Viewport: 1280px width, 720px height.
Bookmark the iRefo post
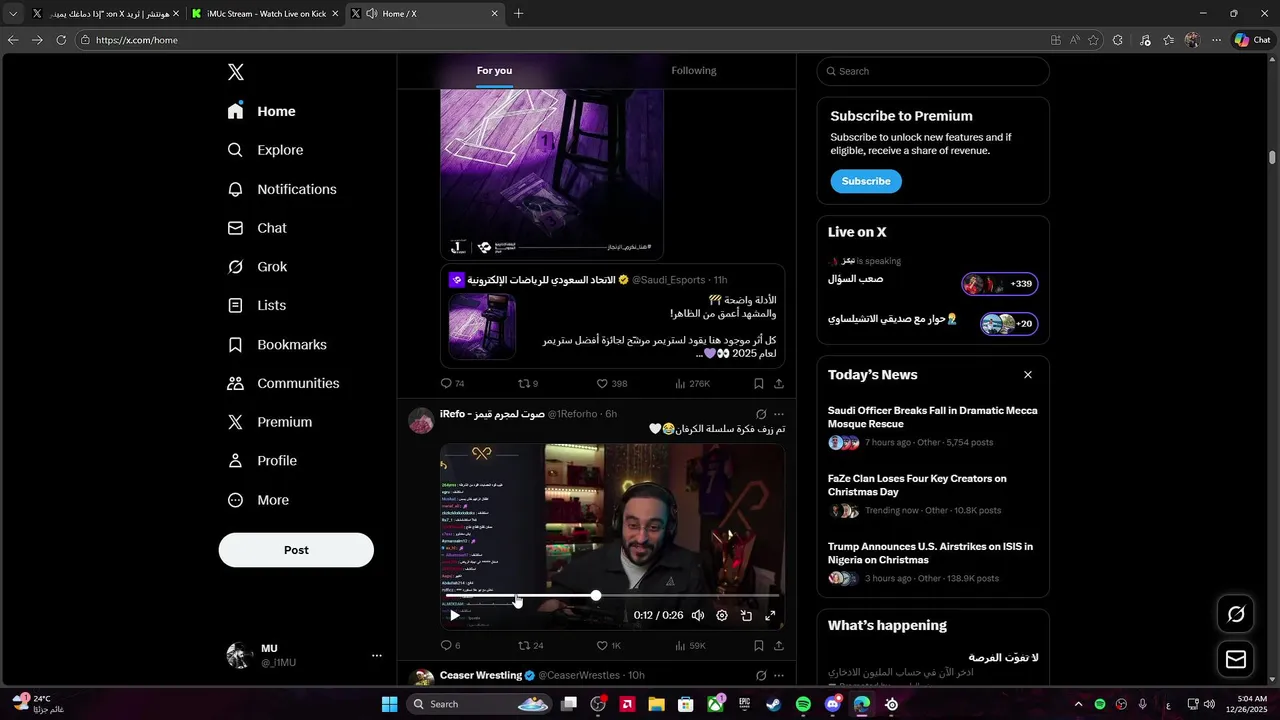click(759, 646)
